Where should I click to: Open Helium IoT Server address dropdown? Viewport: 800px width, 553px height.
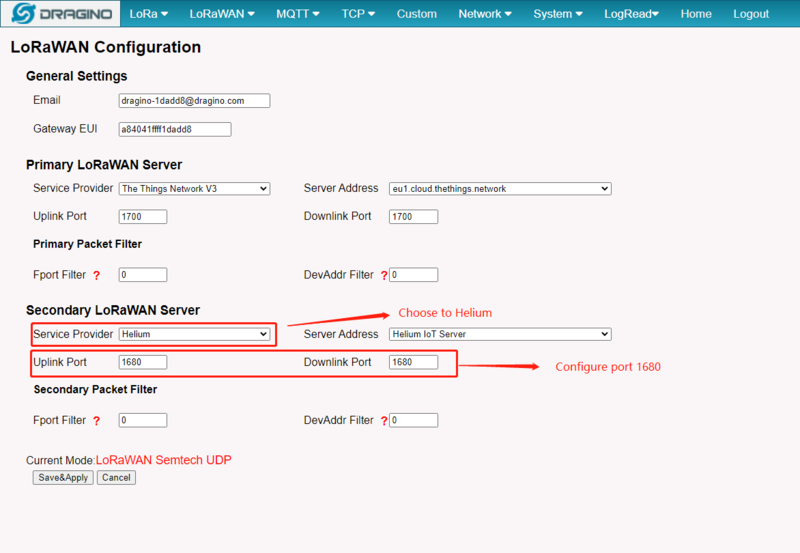pos(500,334)
